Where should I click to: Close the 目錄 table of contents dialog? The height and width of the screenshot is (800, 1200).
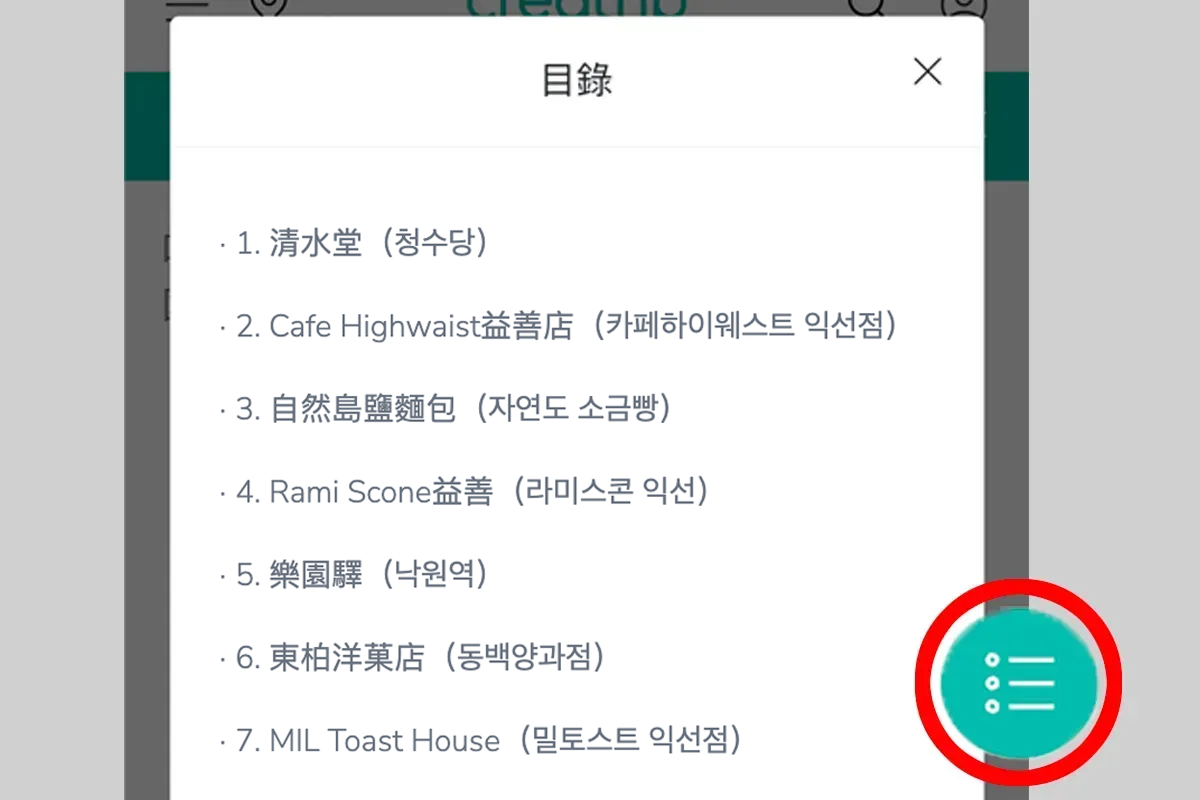click(x=928, y=72)
